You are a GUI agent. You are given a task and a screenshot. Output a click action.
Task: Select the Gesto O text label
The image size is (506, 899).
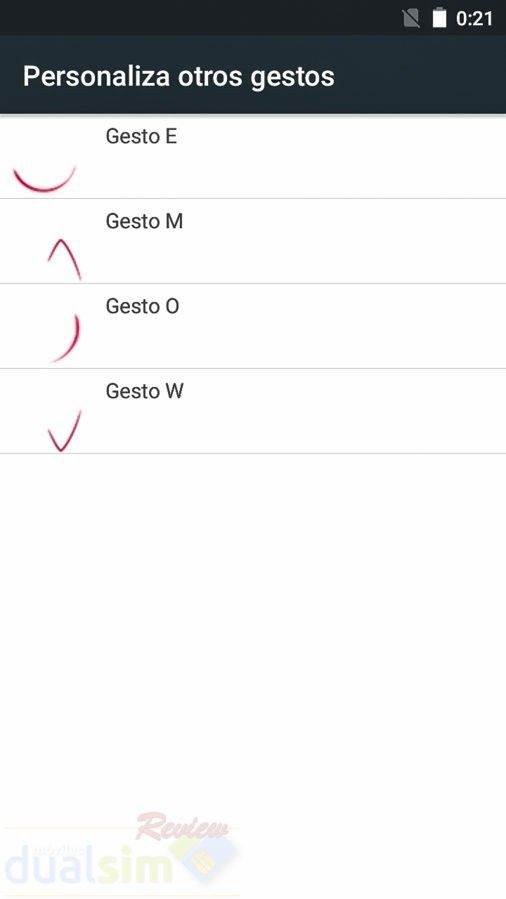point(142,306)
